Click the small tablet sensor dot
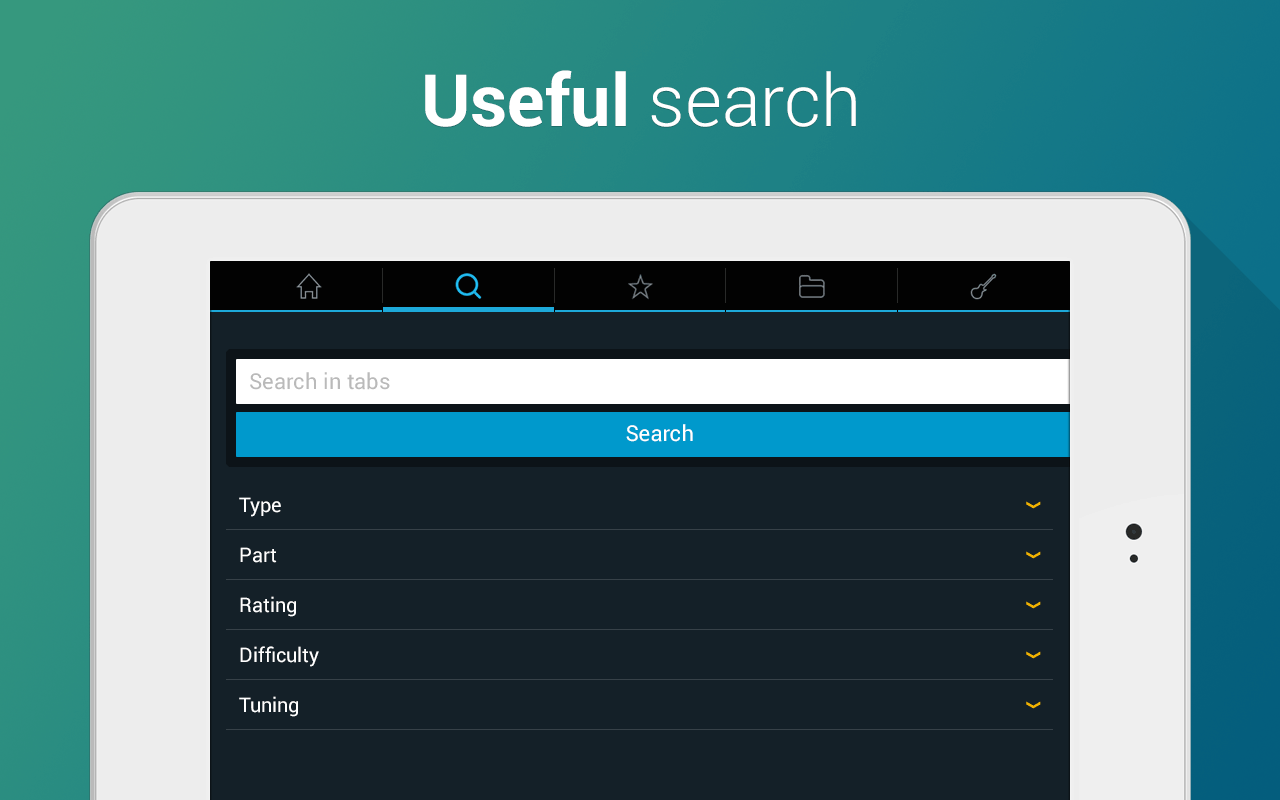This screenshot has height=800, width=1280. coord(1133,559)
